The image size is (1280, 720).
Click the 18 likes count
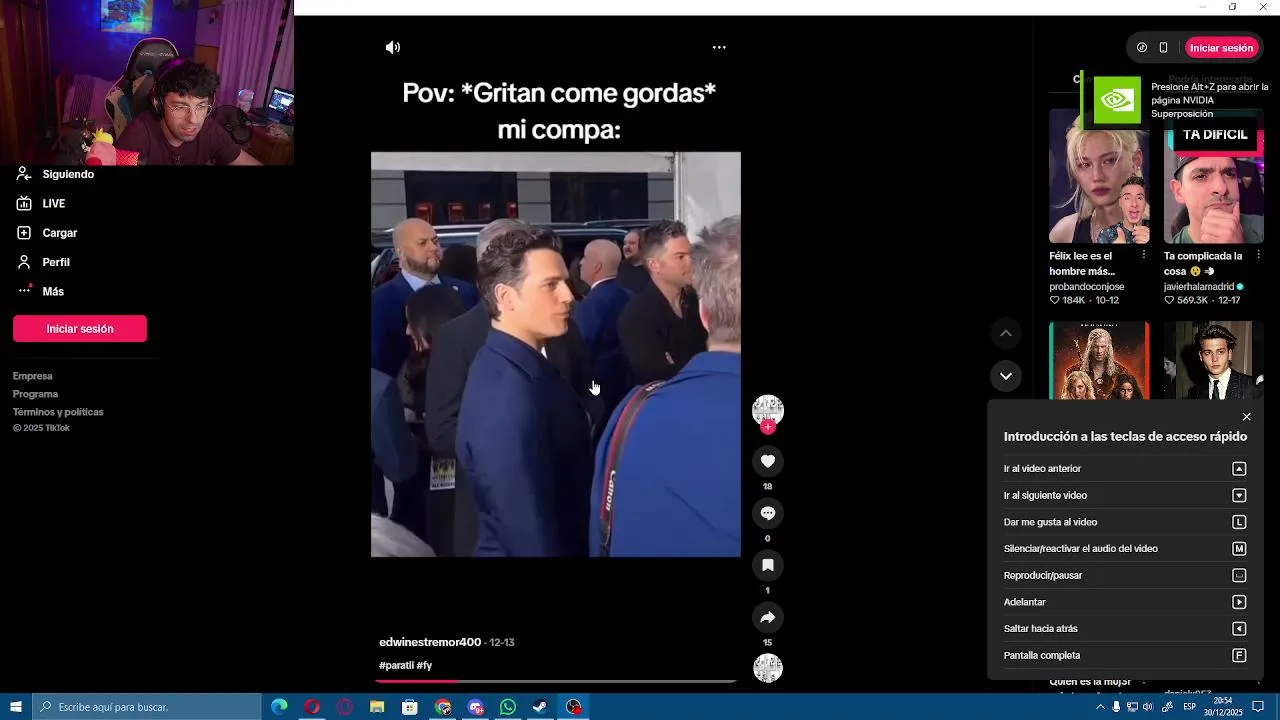pos(768,487)
